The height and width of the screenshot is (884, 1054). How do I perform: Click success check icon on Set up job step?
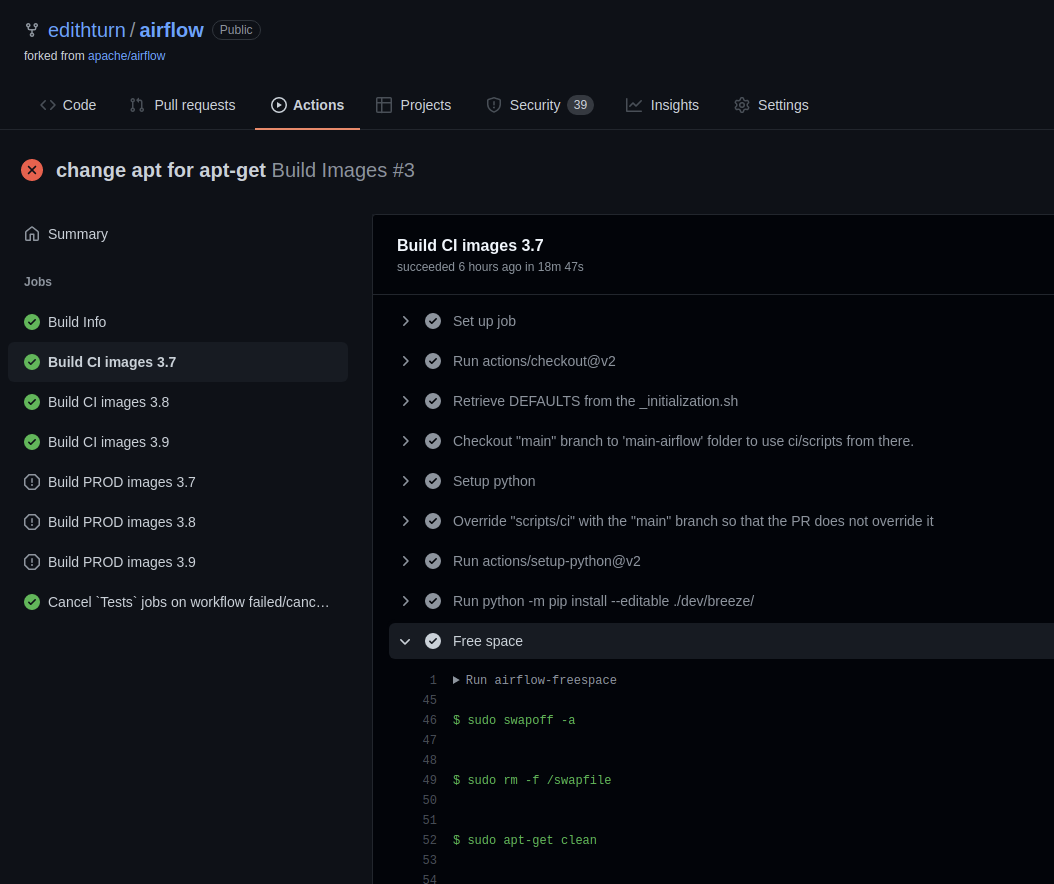click(x=433, y=321)
